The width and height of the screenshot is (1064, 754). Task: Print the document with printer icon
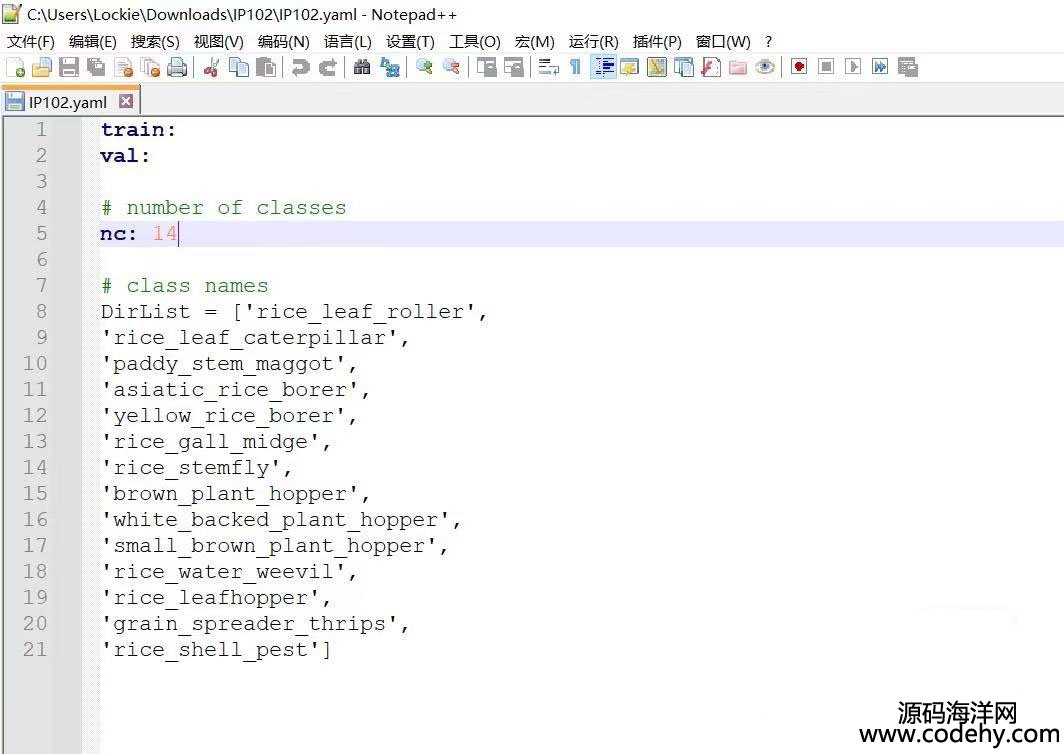(x=177, y=67)
